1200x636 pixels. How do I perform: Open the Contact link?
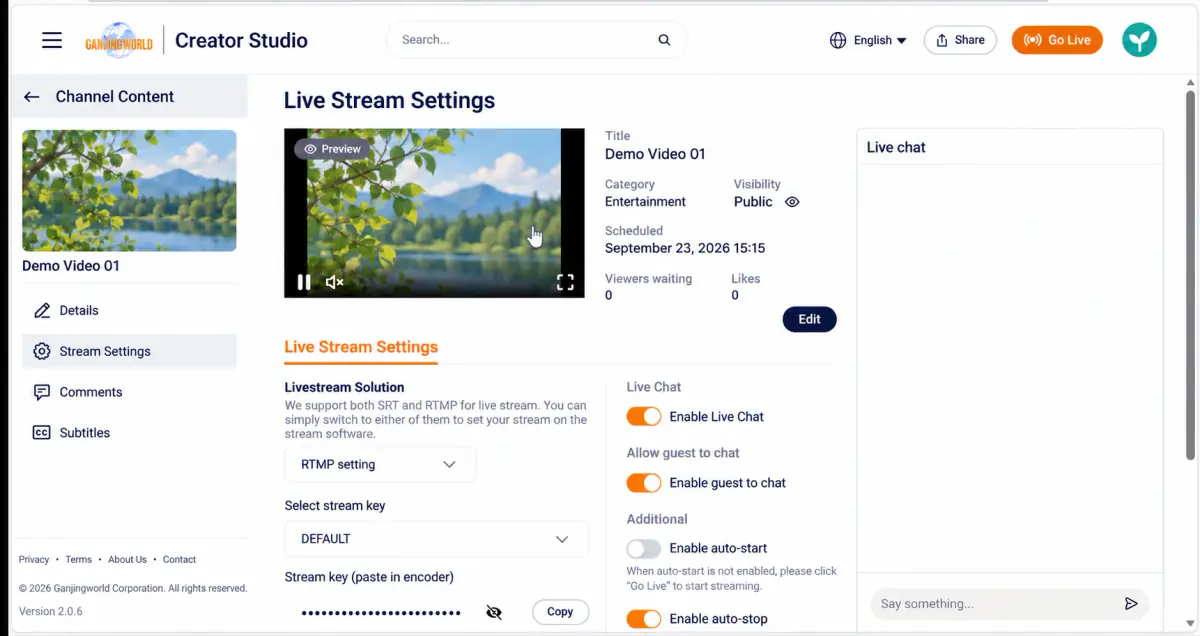(x=179, y=560)
